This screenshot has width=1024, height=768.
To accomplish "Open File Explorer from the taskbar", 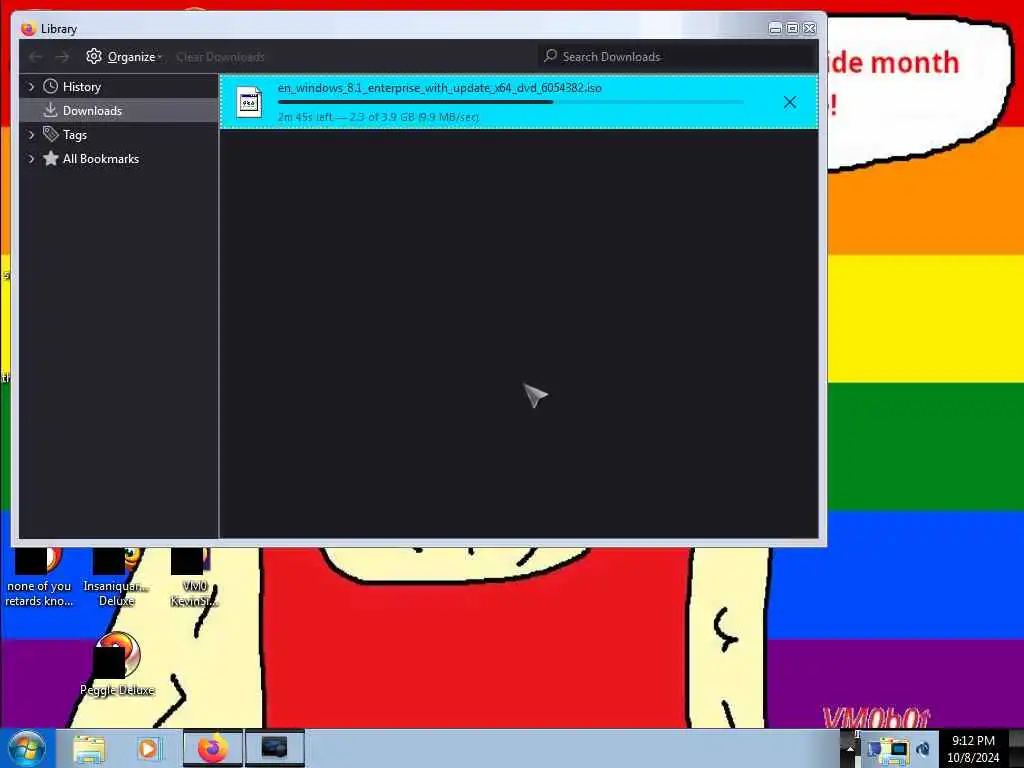I will (89, 748).
